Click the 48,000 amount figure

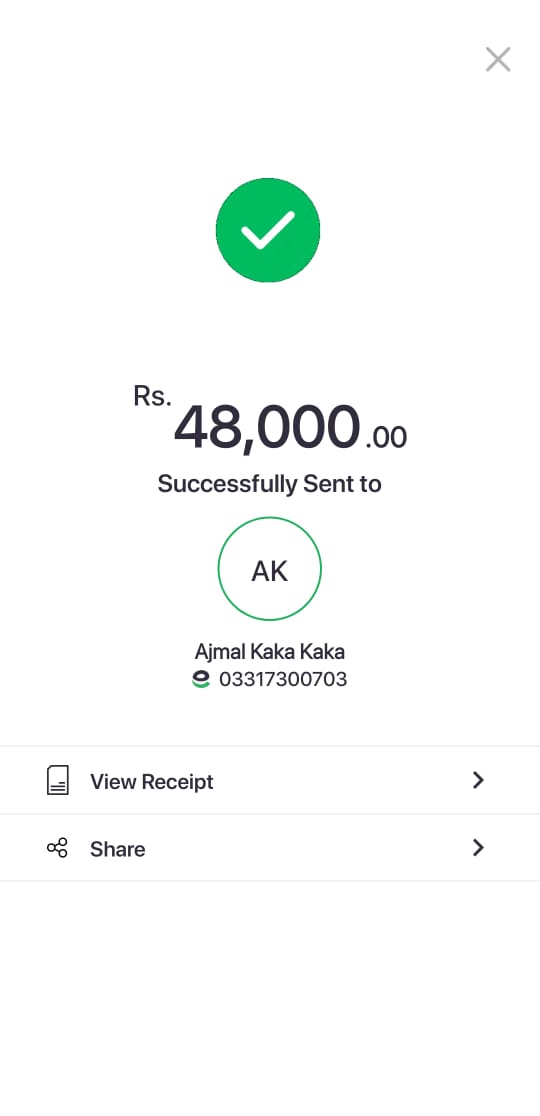267,427
